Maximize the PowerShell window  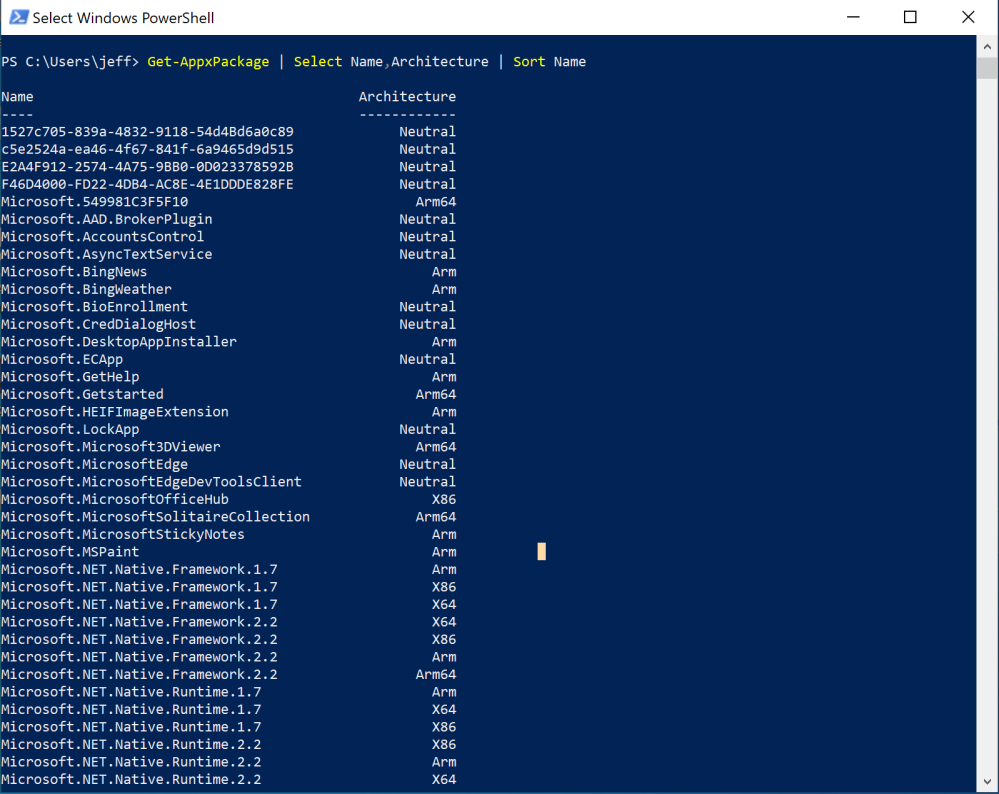click(910, 17)
